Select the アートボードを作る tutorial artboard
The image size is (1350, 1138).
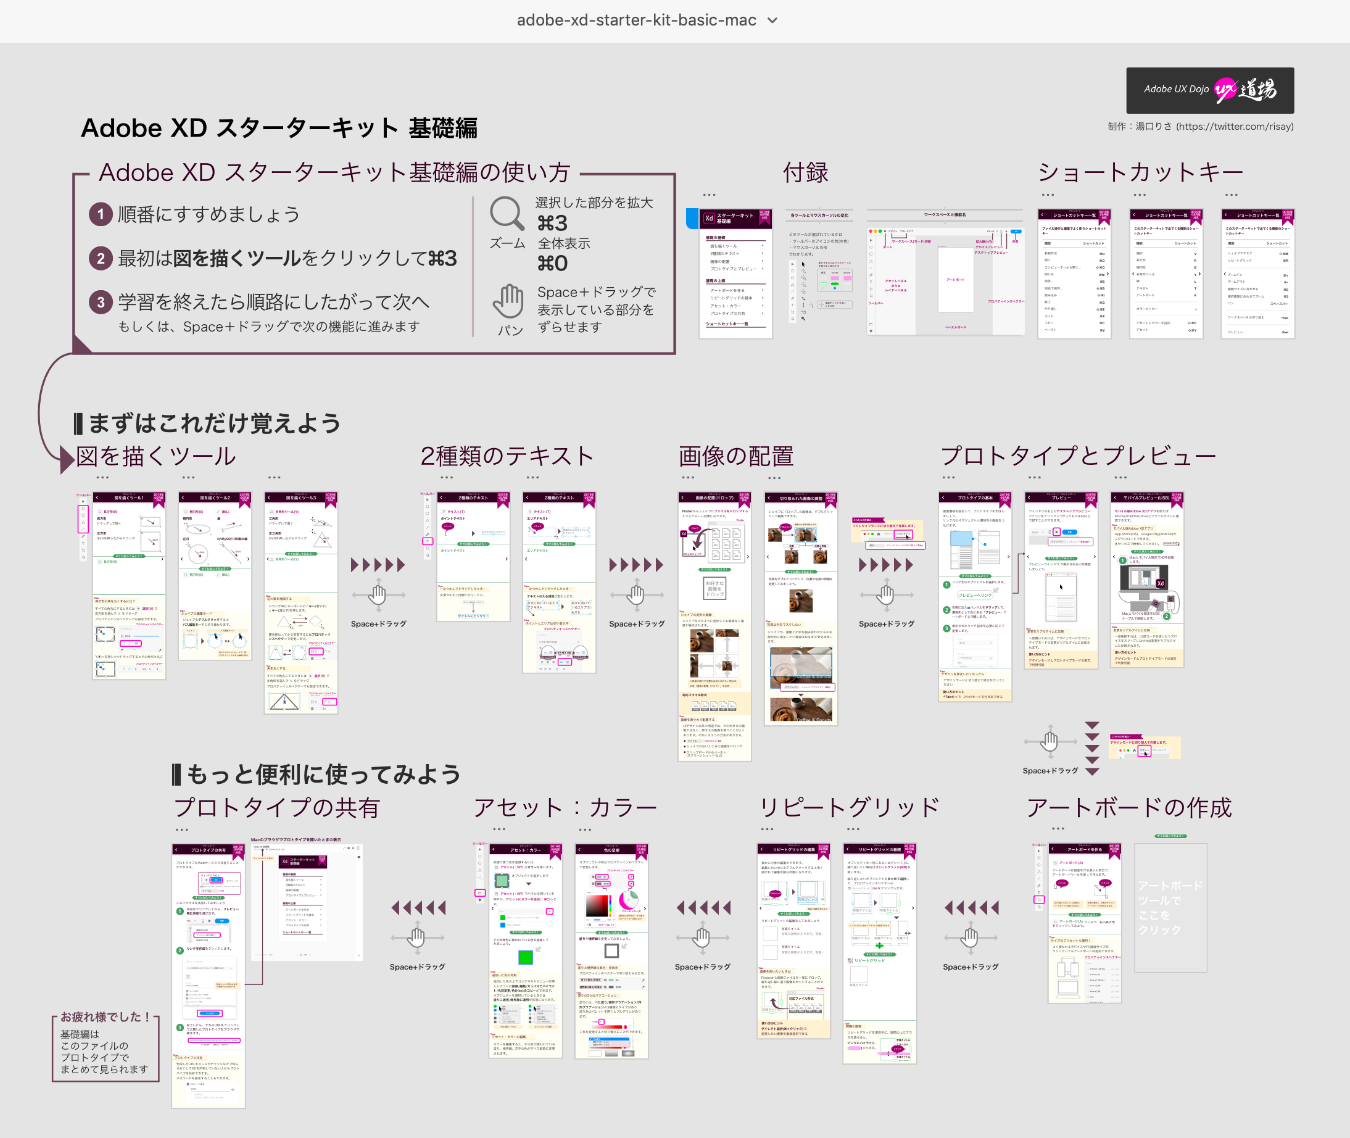coord(1085,924)
